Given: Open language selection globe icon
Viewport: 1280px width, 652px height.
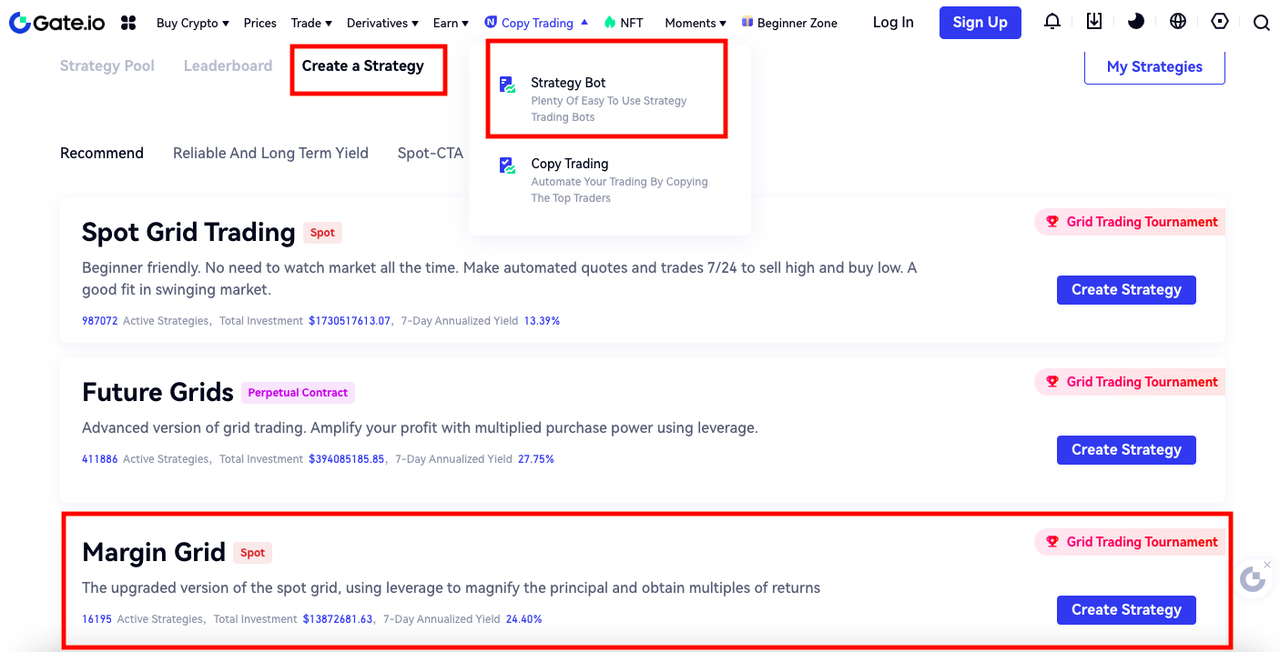Looking at the screenshot, I should [x=1178, y=22].
